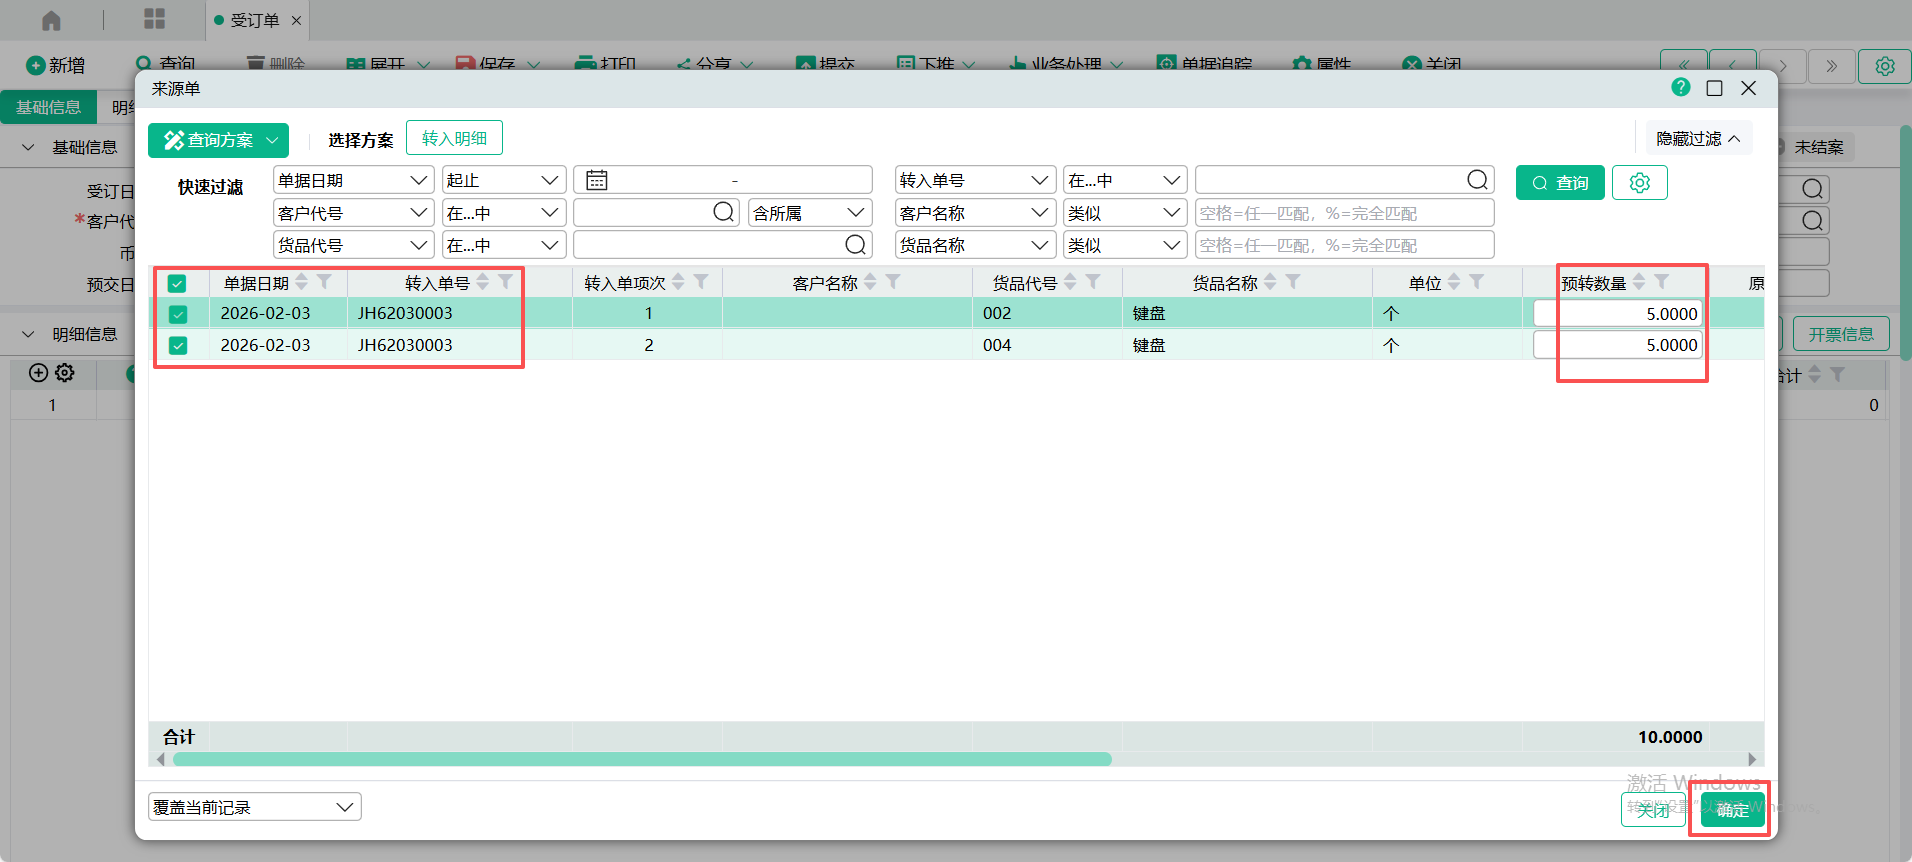This screenshot has width=1912, height=862.
Task: Select the 转入明细 tab
Action: click(454, 139)
